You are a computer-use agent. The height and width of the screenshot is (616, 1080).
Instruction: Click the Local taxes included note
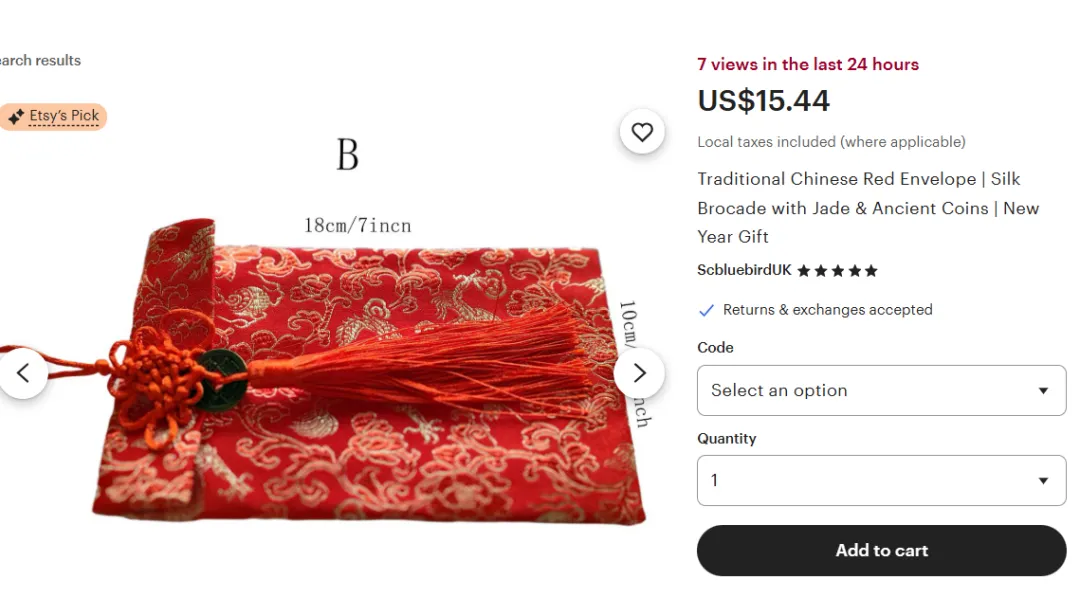tap(831, 142)
